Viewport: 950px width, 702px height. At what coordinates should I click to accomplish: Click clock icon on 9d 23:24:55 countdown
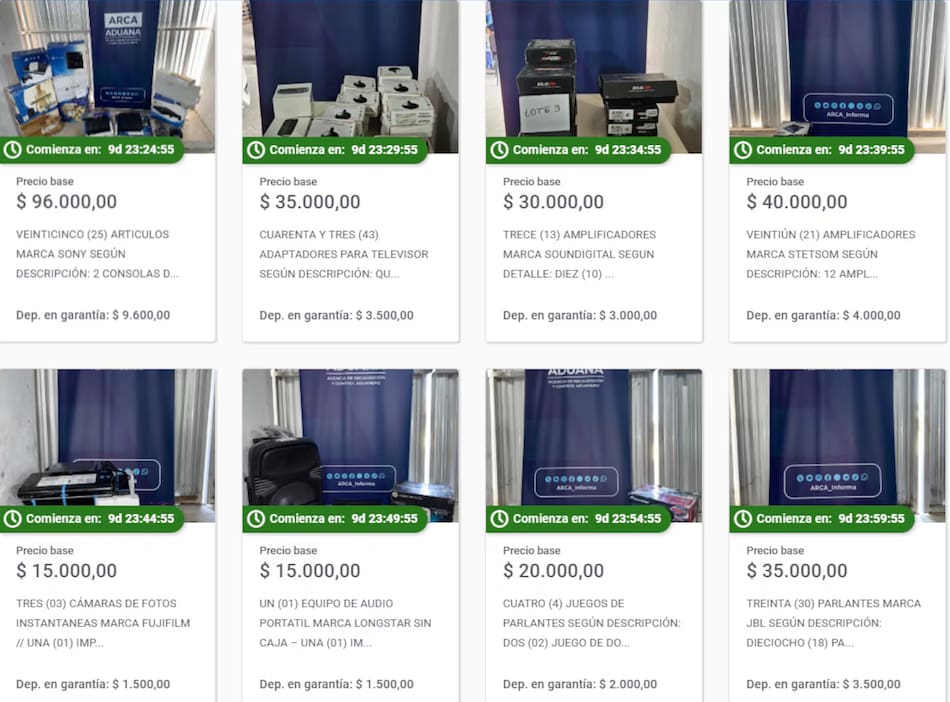tap(13, 150)
